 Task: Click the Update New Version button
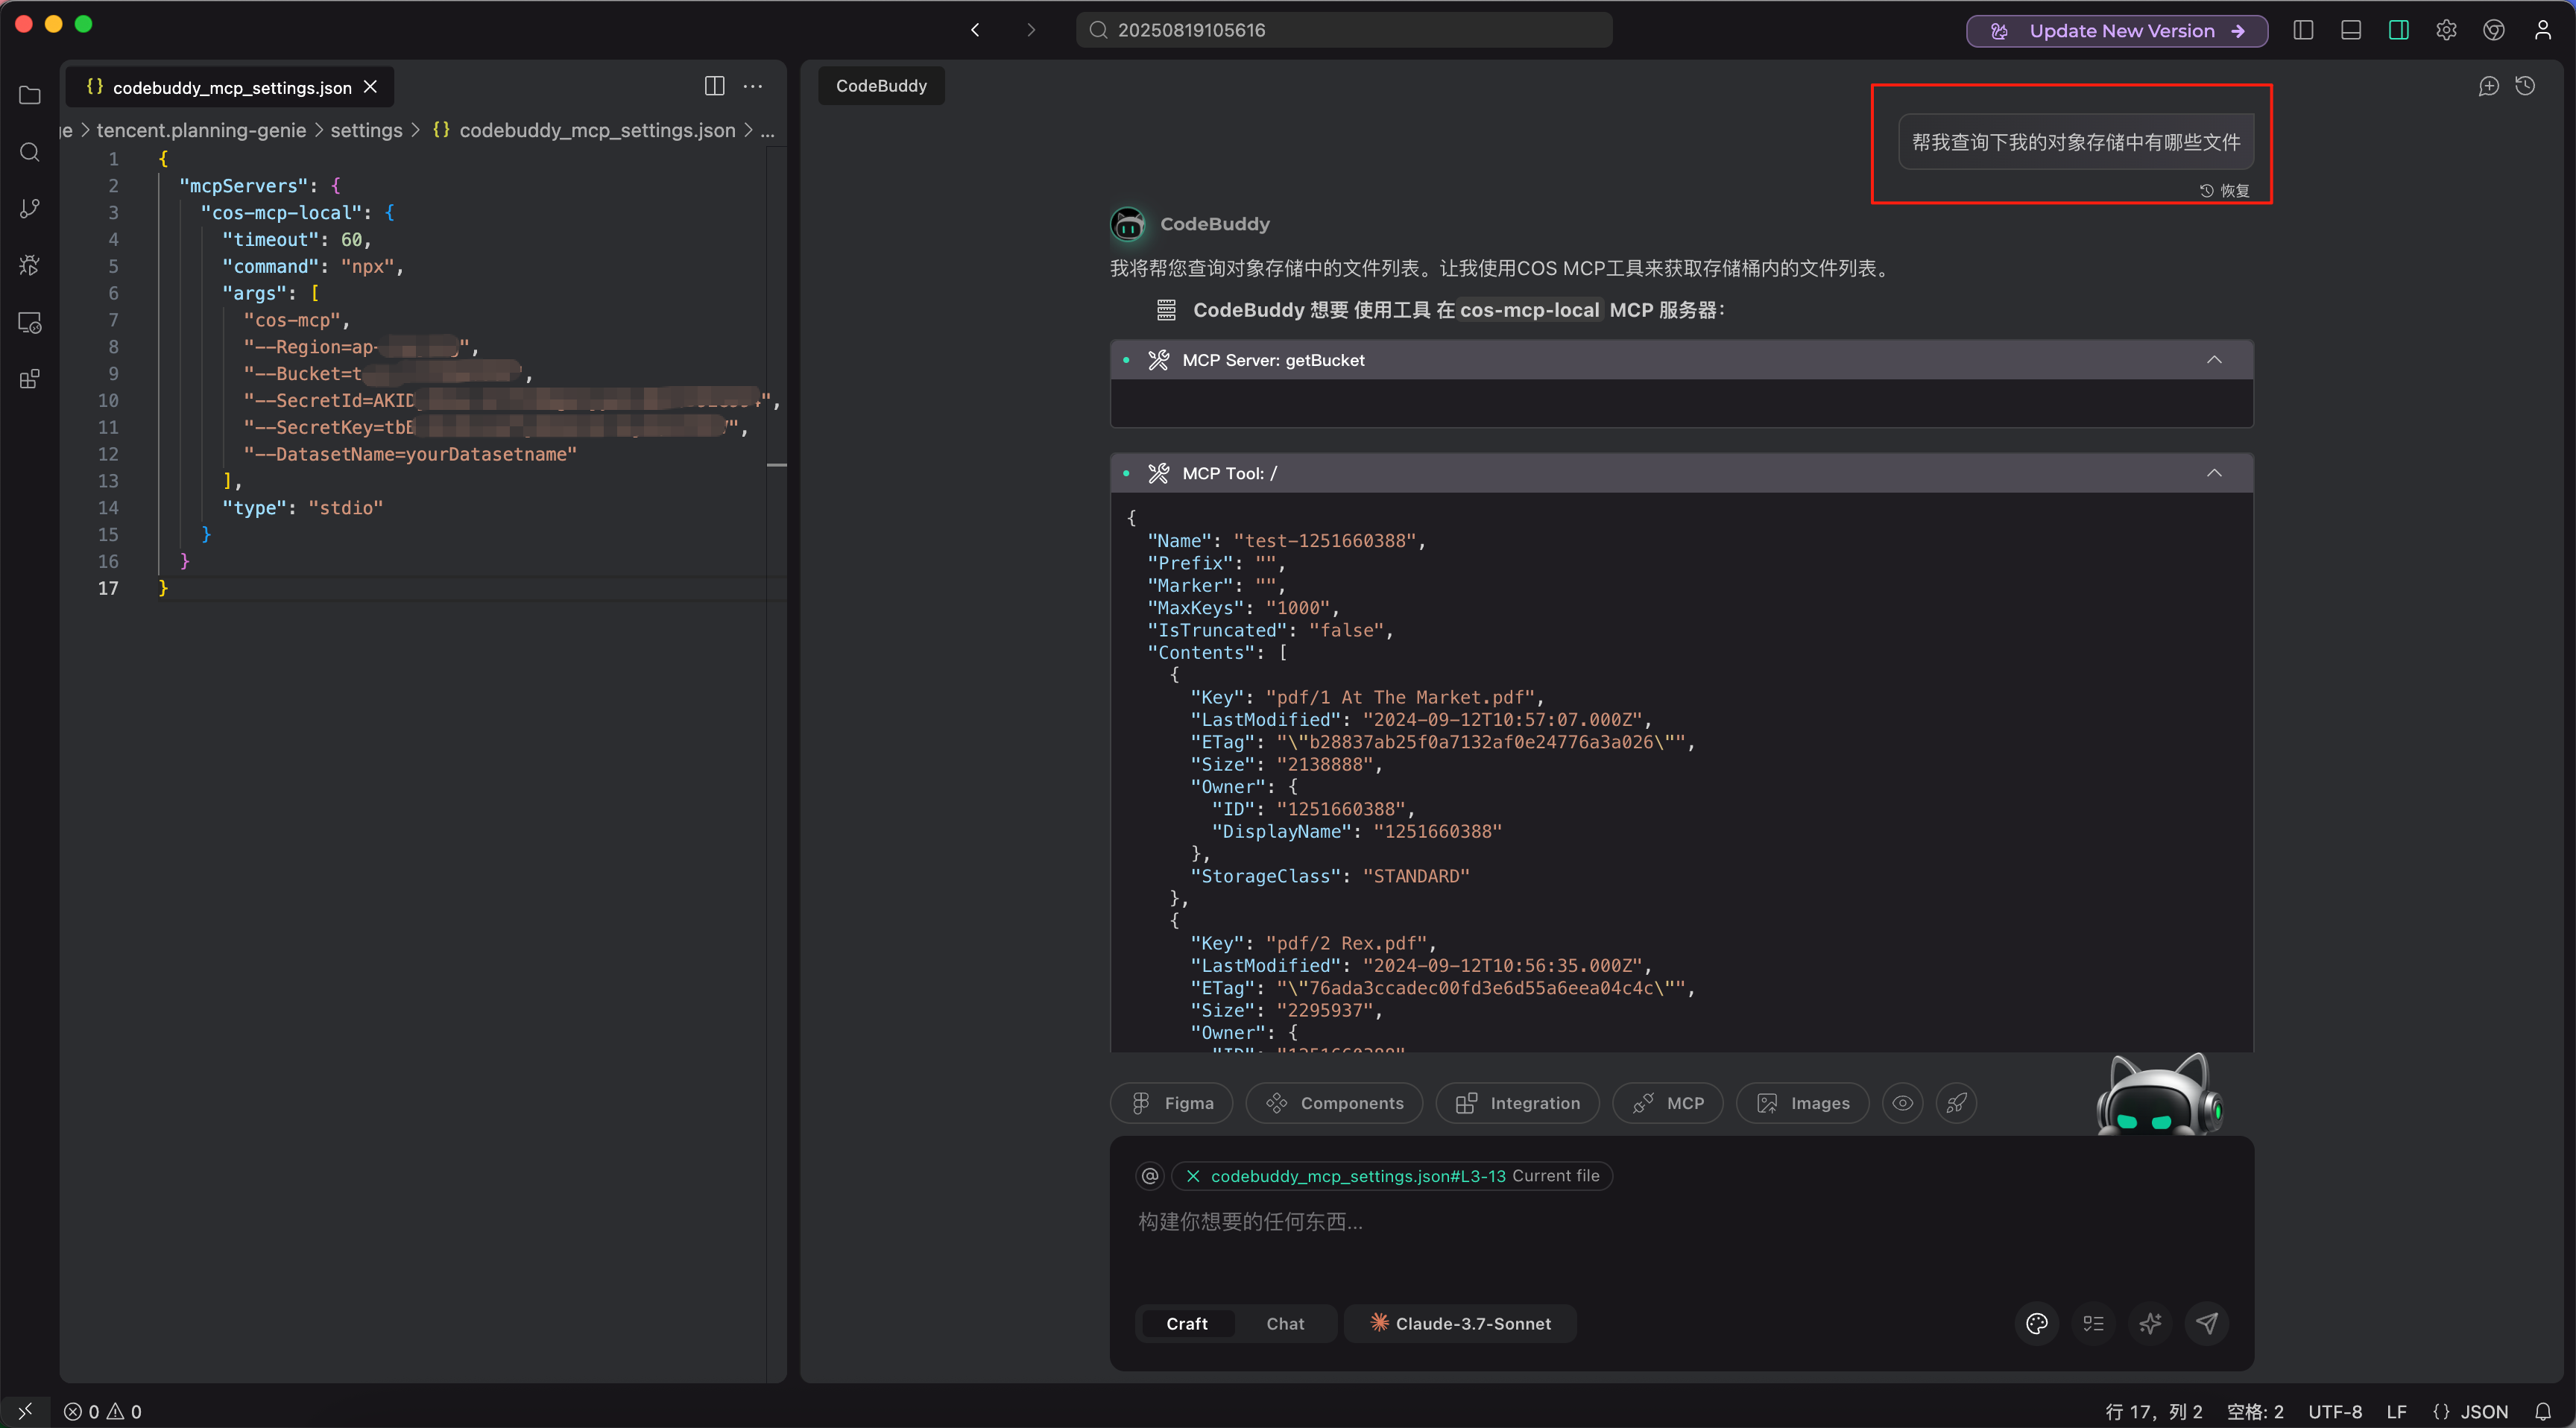[2117, 31]
